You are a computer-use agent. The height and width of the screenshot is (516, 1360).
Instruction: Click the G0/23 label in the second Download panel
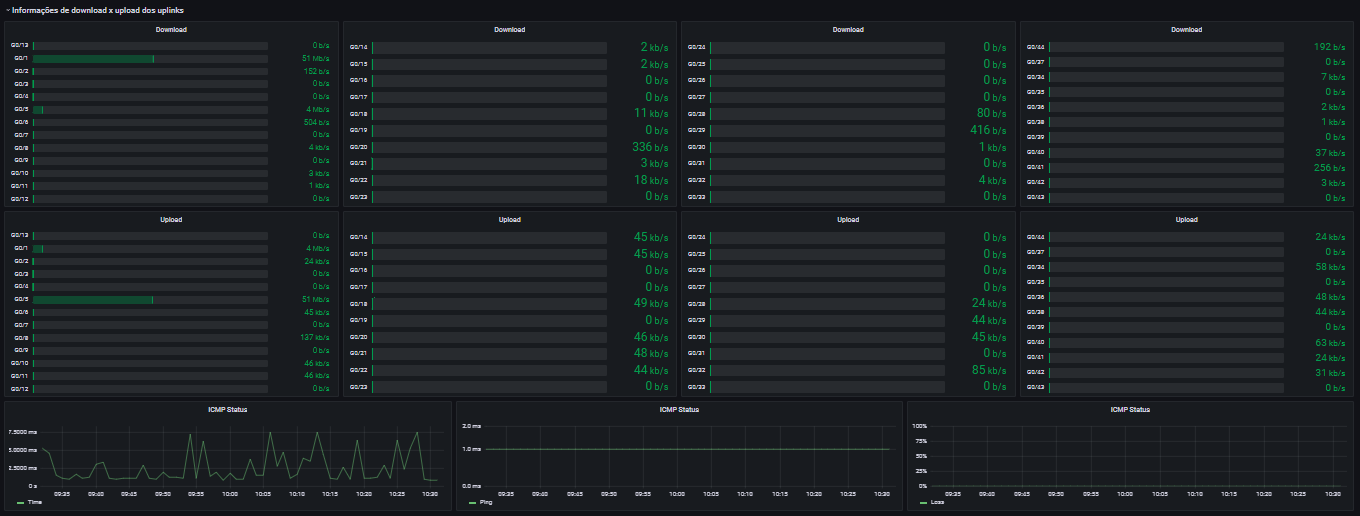pos(359,196)
